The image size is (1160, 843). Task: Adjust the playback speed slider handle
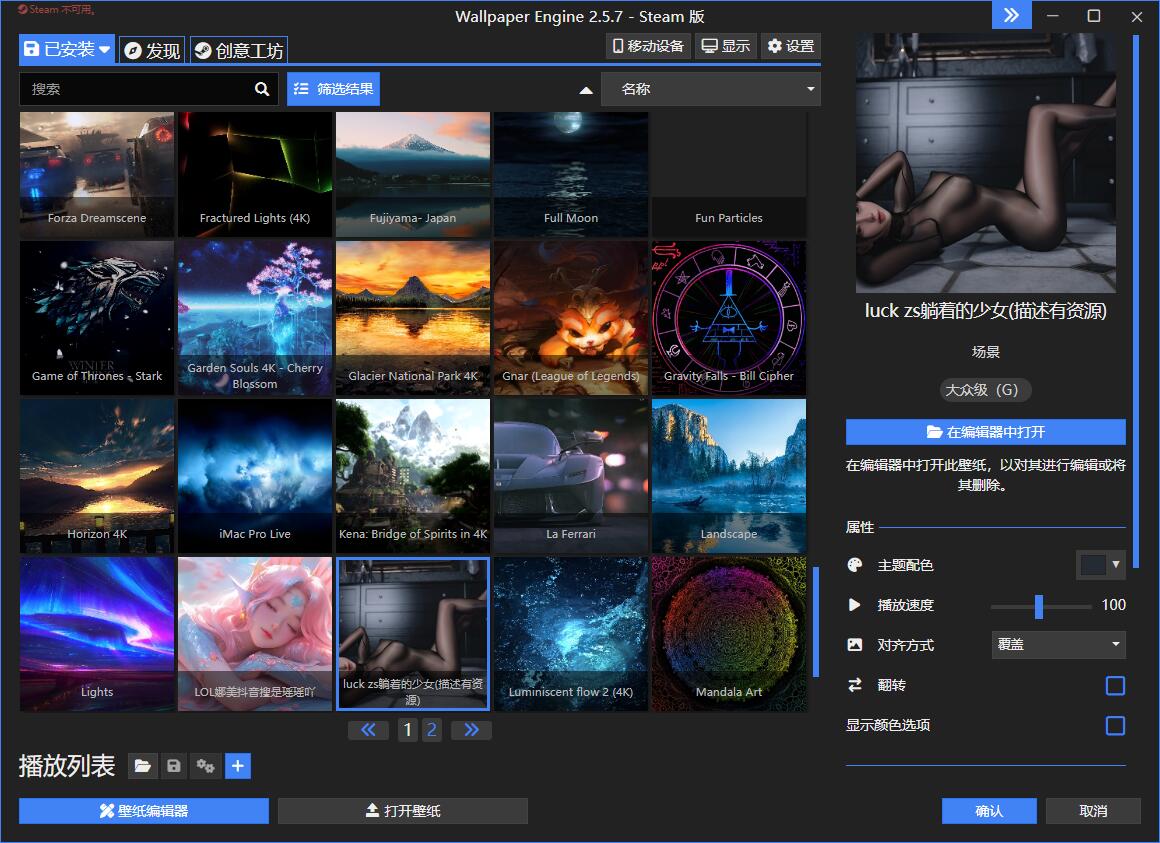(x=1039, y=606)
